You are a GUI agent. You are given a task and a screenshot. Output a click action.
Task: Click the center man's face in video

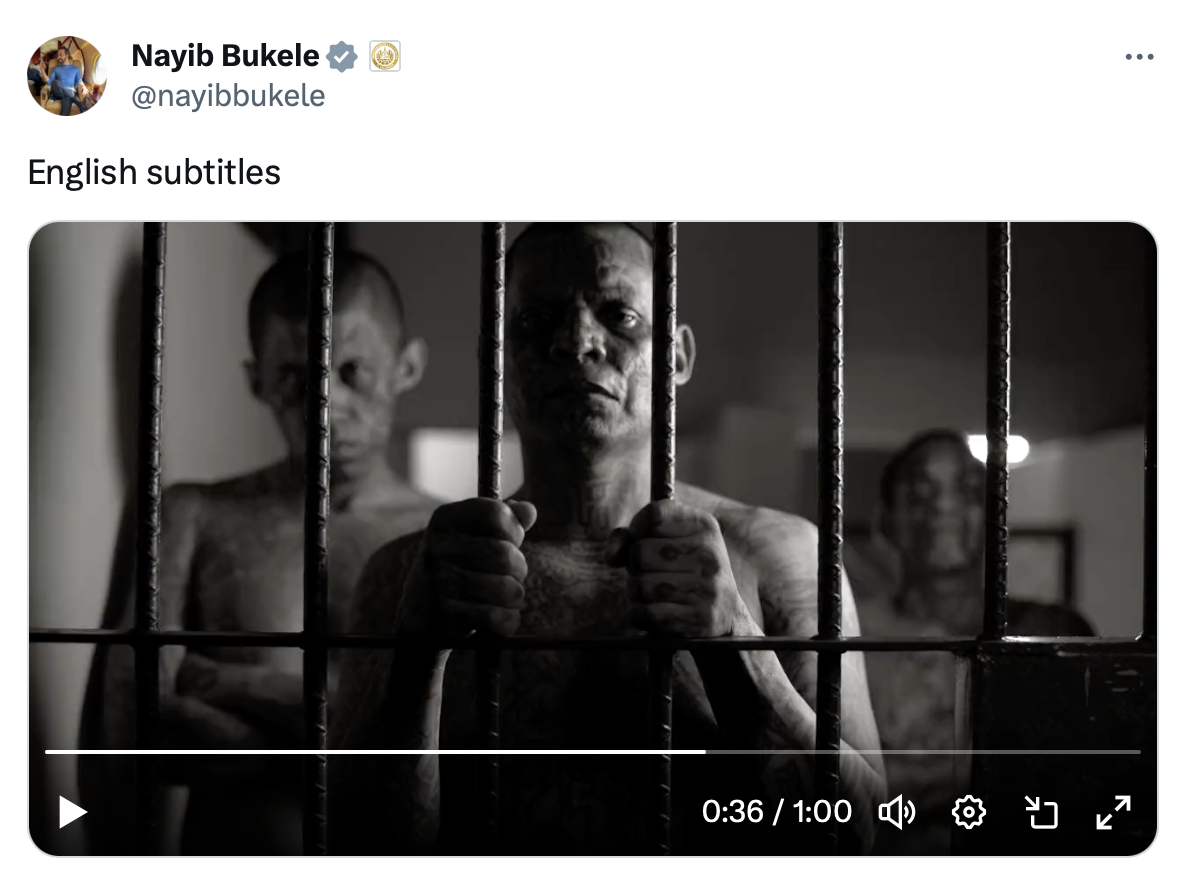point(579,339)
